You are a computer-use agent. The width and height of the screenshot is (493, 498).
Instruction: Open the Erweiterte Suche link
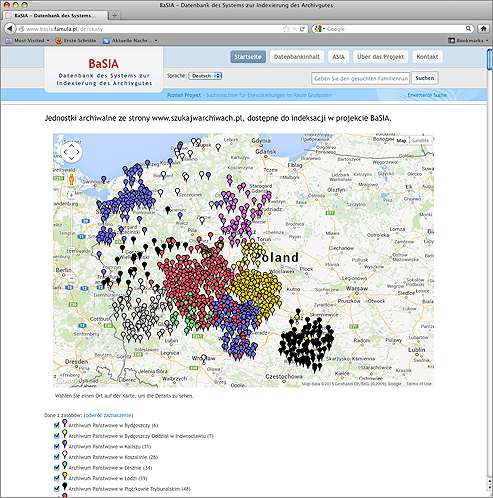tap(427, 95)
